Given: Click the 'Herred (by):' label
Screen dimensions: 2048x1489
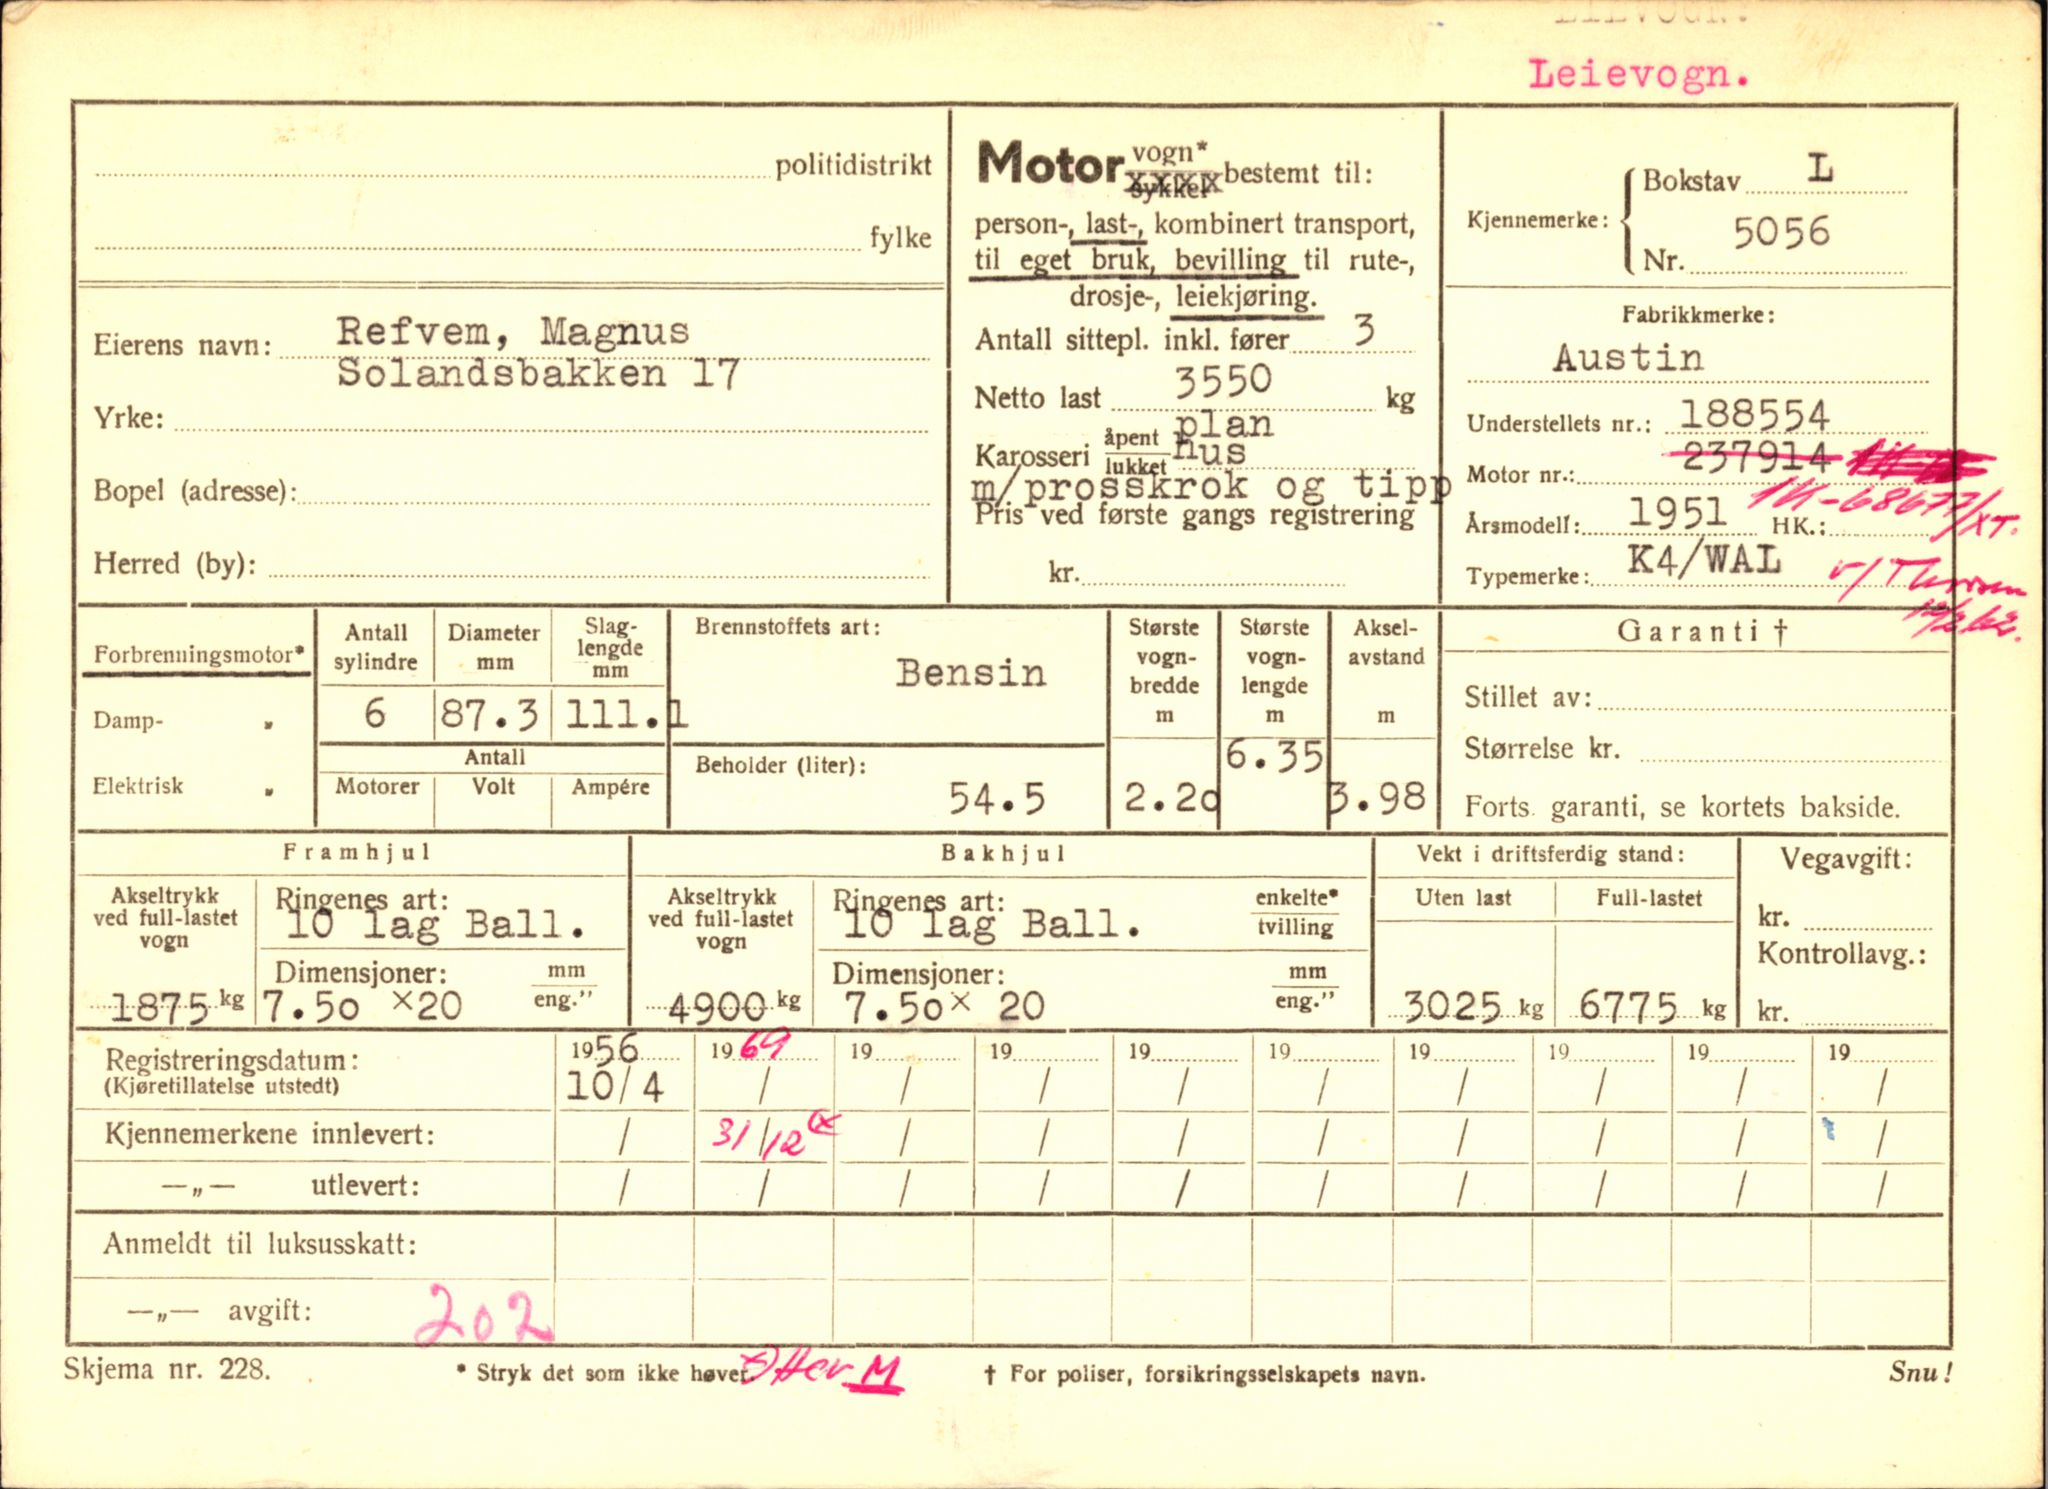Looking at the screenshot, I should [x=175, y=564].
